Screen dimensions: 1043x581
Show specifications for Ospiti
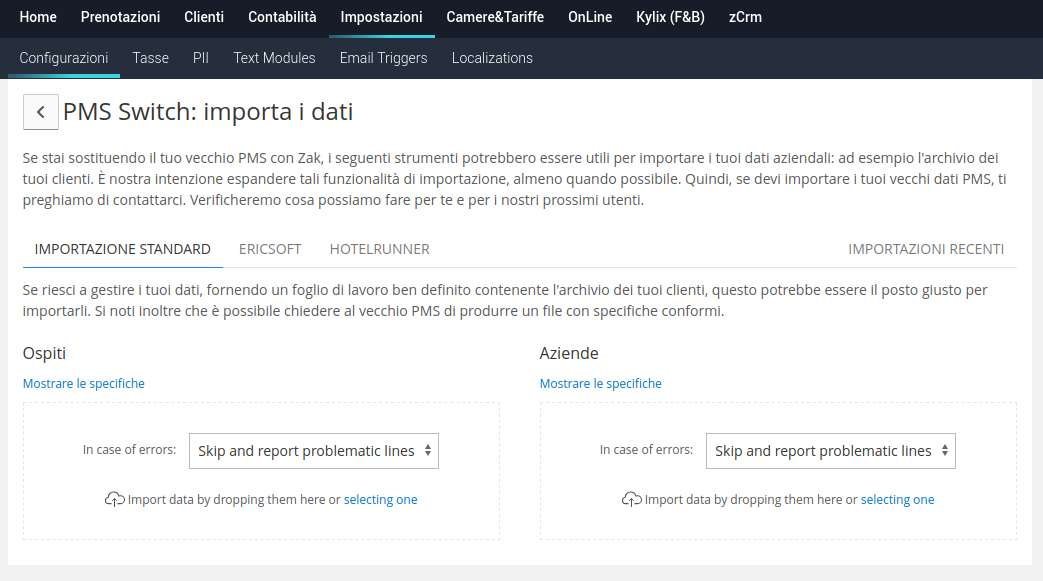pyautogui.click(x=84, y=383)
